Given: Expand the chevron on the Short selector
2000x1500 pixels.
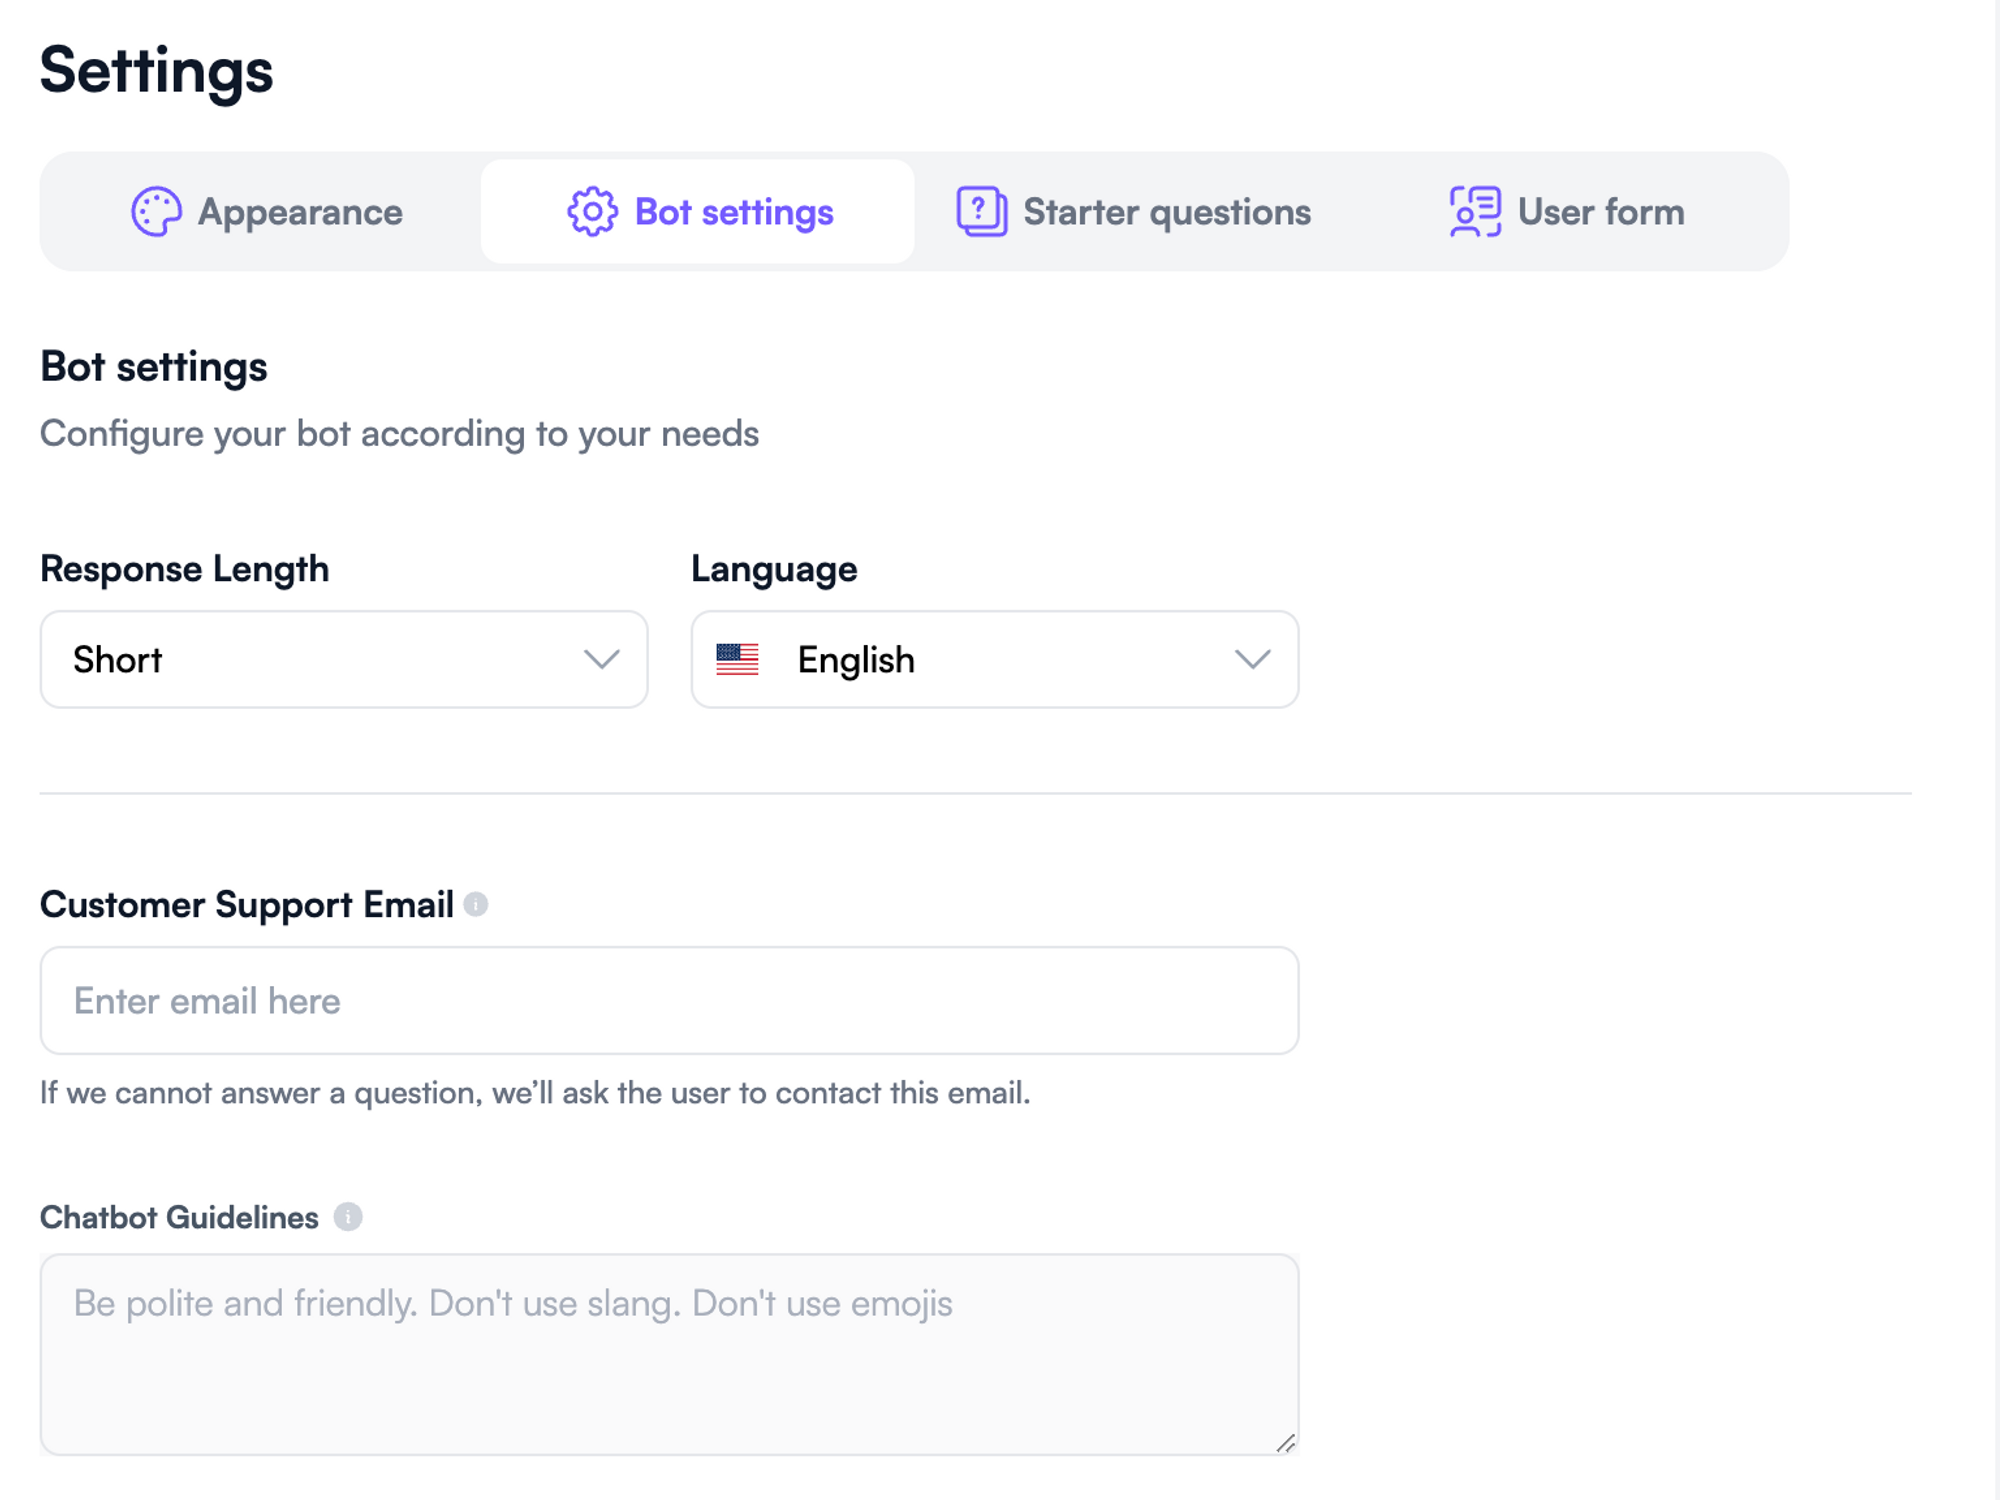Looking at the screenshot, I should 600,659.
